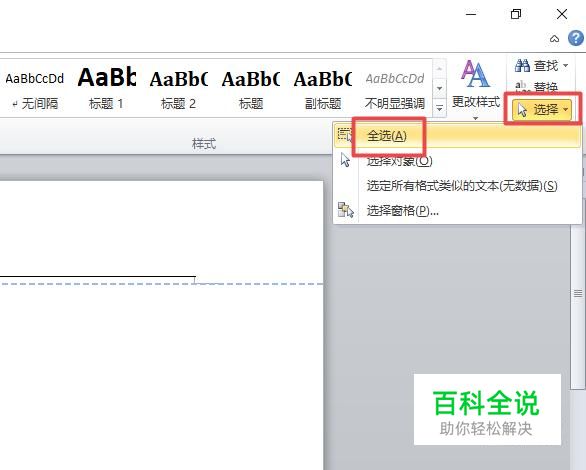Viewport: 586px width, 470px height.
Task: Open the 查找 dropdown arrow
Action: pos(566,66)
